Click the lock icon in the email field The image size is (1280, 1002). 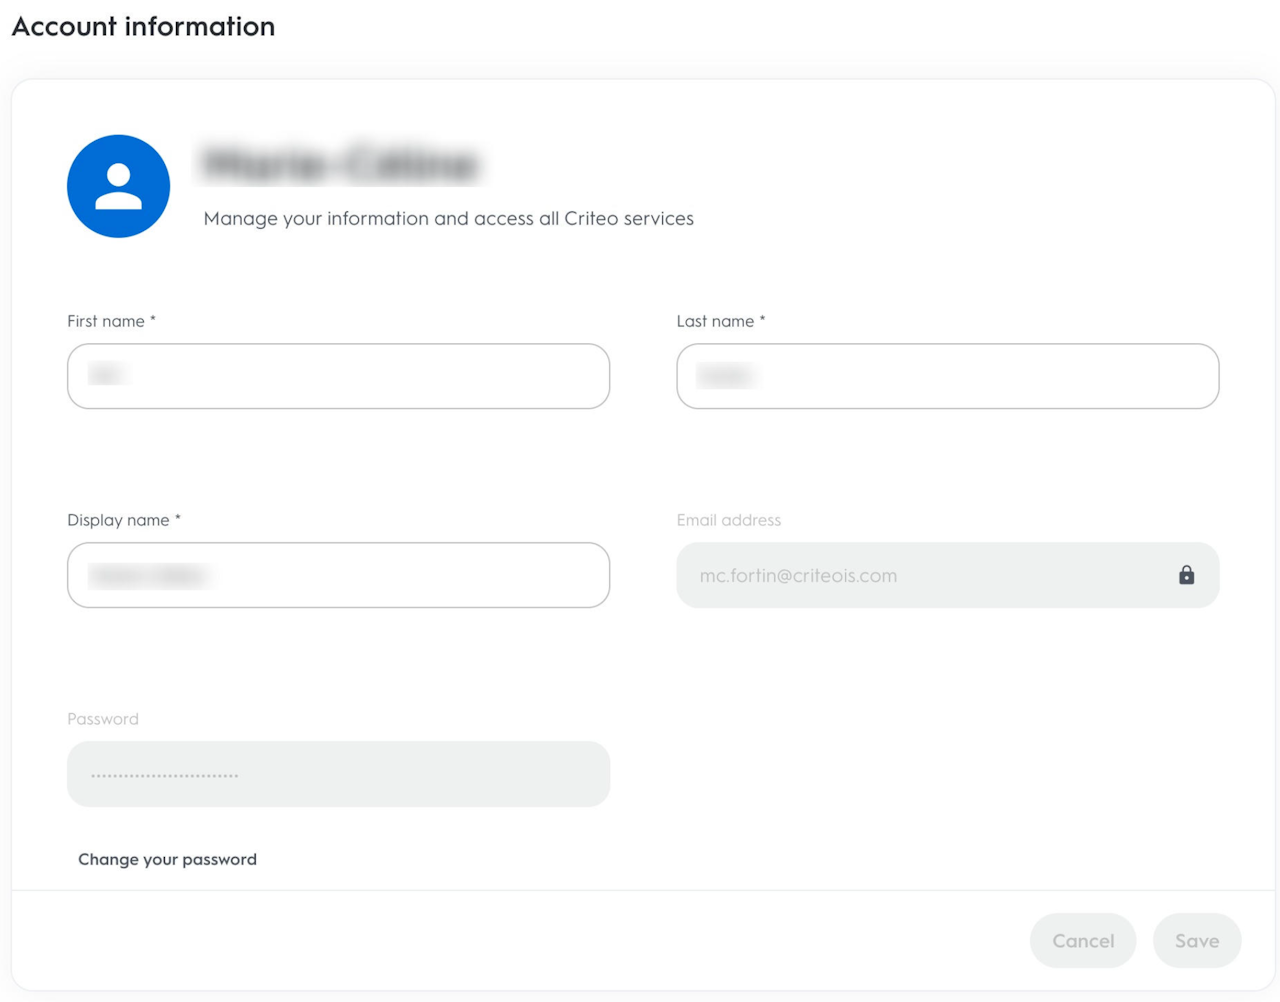tap(1186, 575)
